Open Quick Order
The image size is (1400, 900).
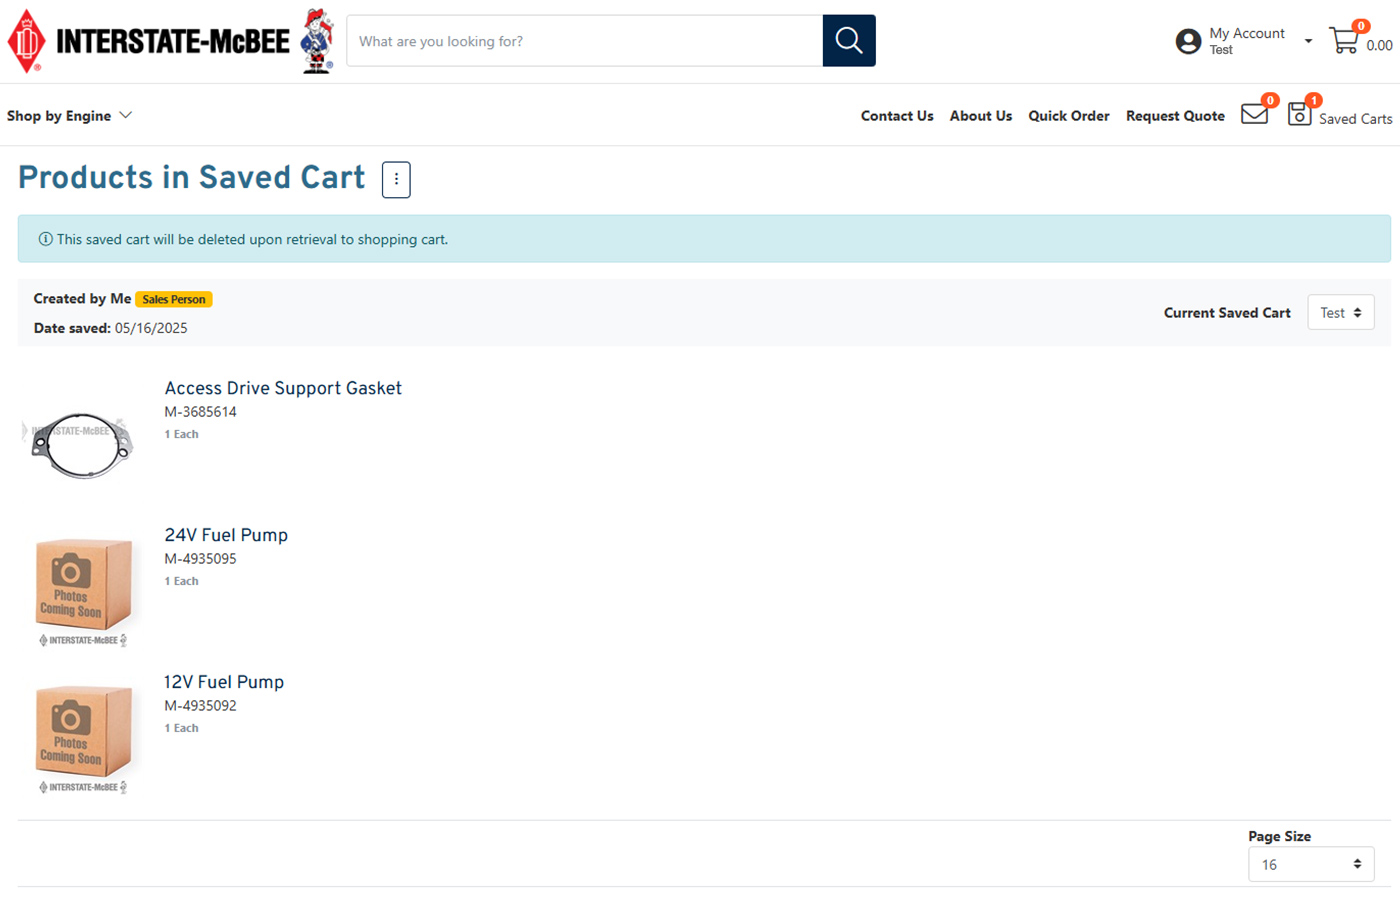(1069, 116)
